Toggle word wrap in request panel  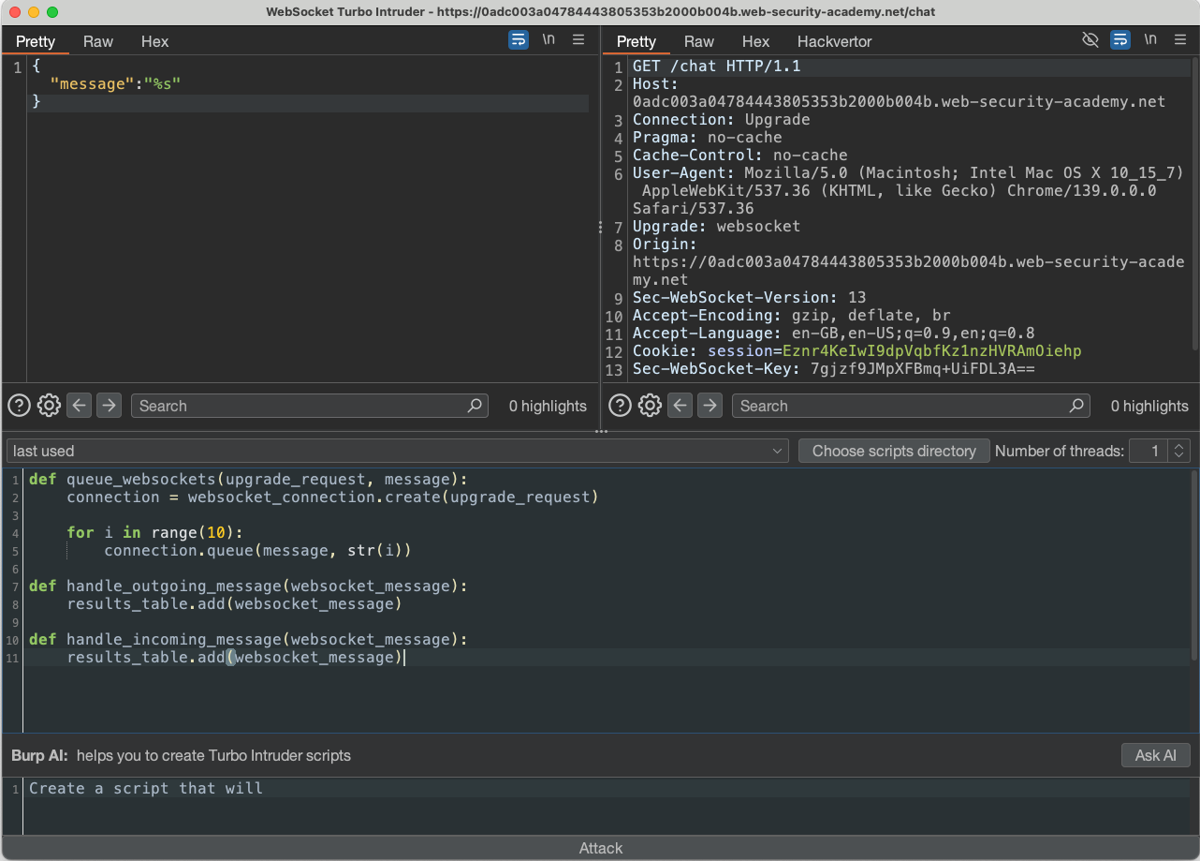click(x=1120, y=40)
